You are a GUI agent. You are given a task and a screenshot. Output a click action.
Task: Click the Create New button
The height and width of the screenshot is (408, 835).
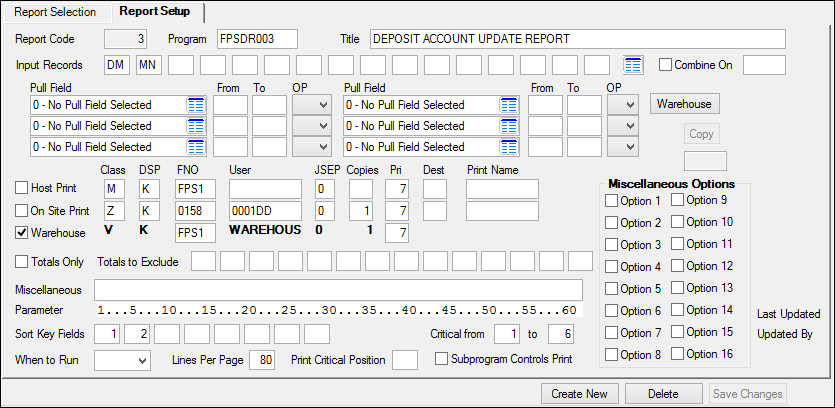pyautogui.click(x=579, y=394)
